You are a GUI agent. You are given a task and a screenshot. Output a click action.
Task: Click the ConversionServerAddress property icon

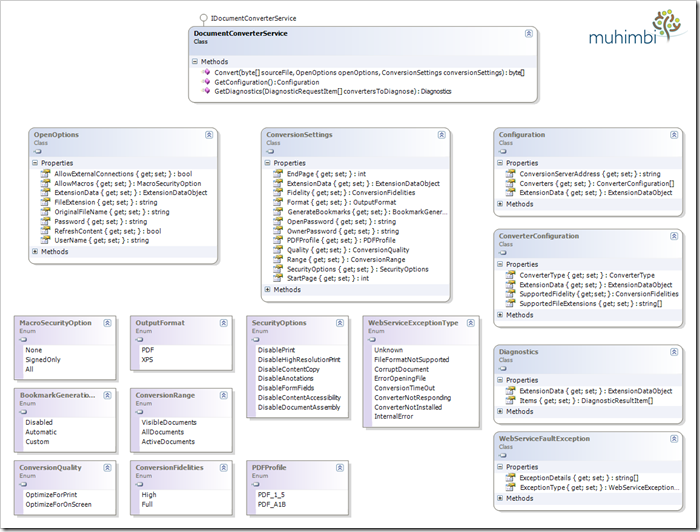coord(512,174)
